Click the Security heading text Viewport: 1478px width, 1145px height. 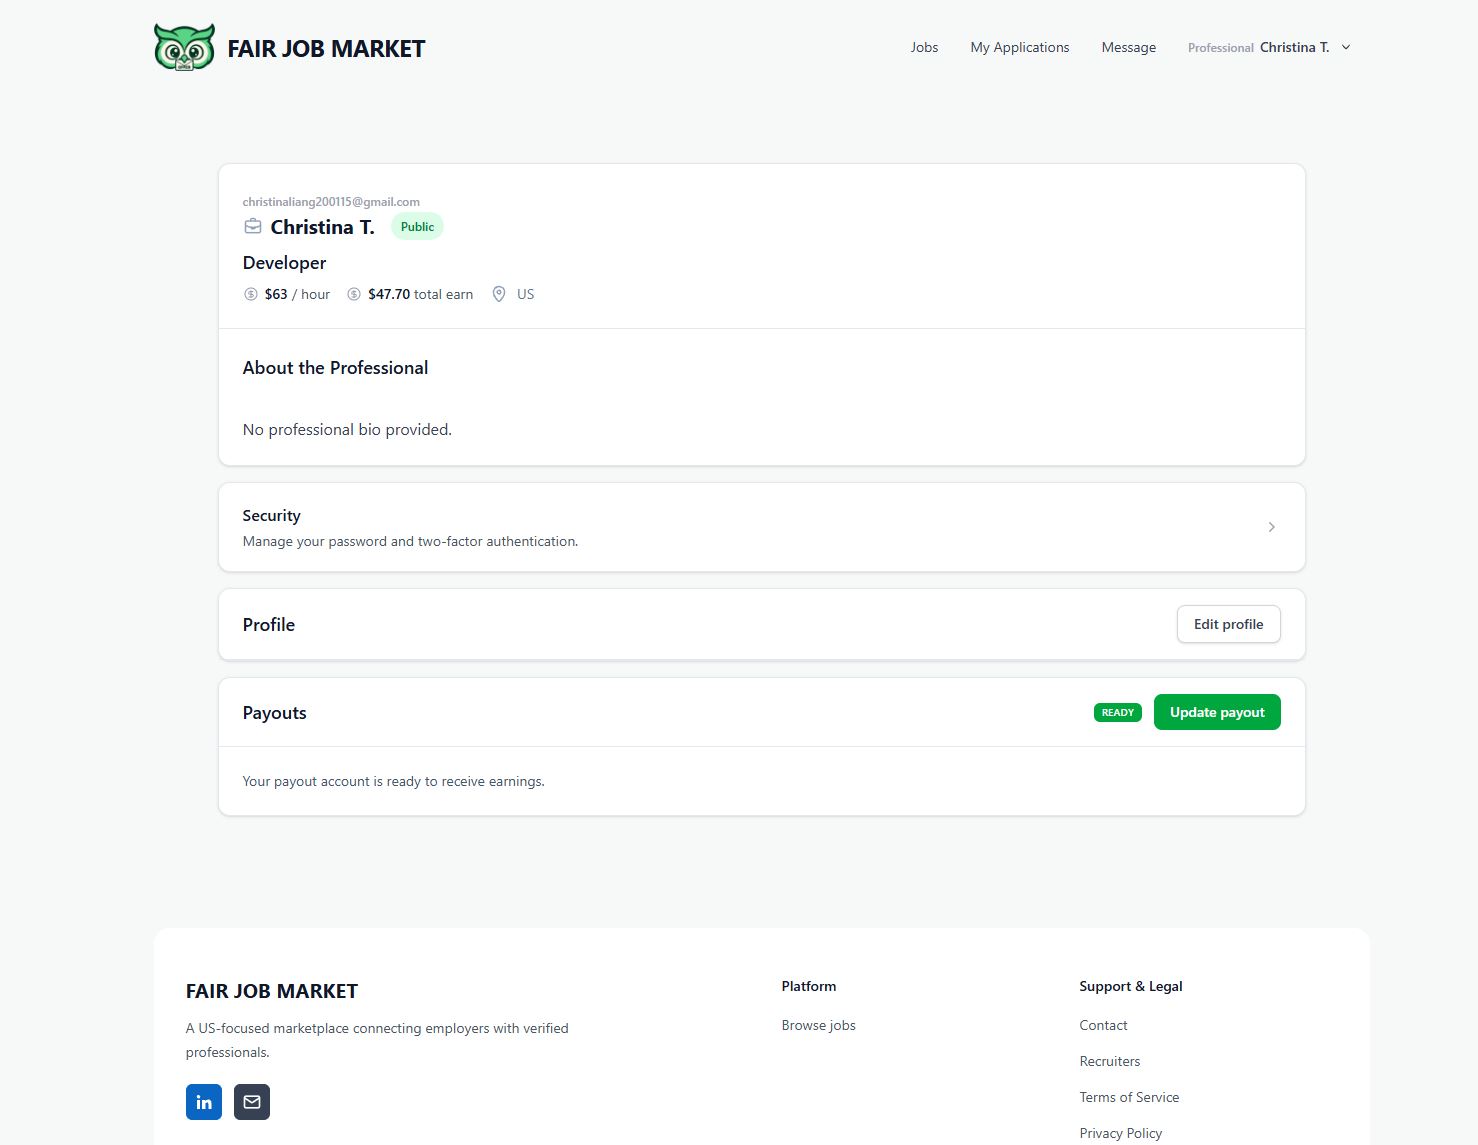click(x=271, y=516)
